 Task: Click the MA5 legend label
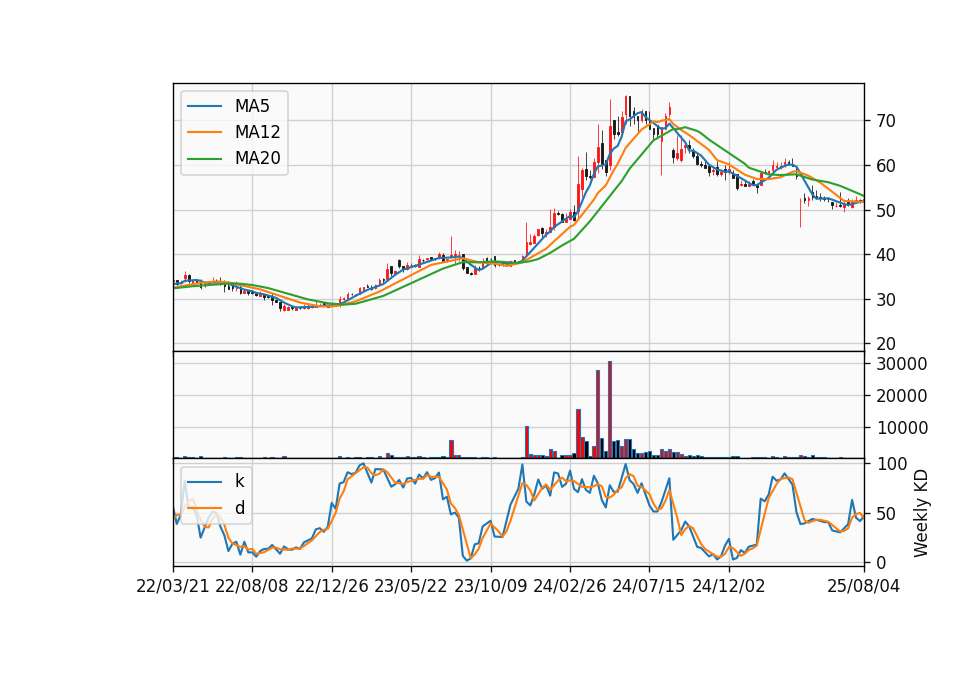pos(252,106)
